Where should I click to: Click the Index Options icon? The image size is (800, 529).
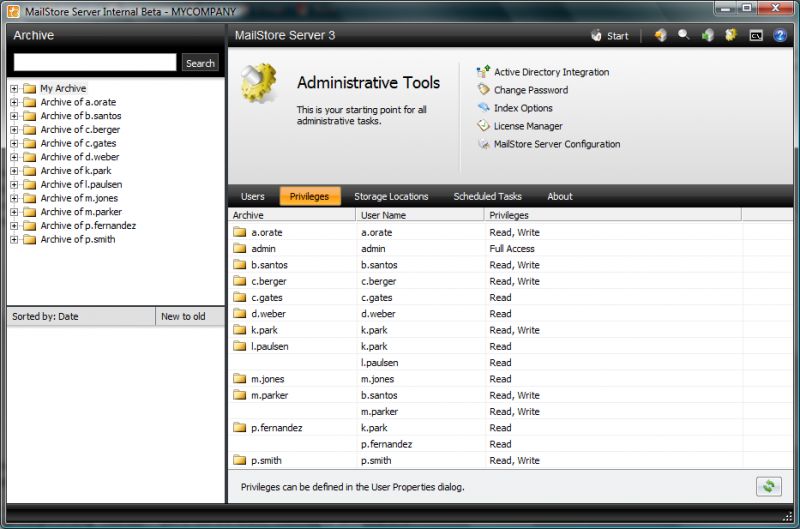point(483,108)
